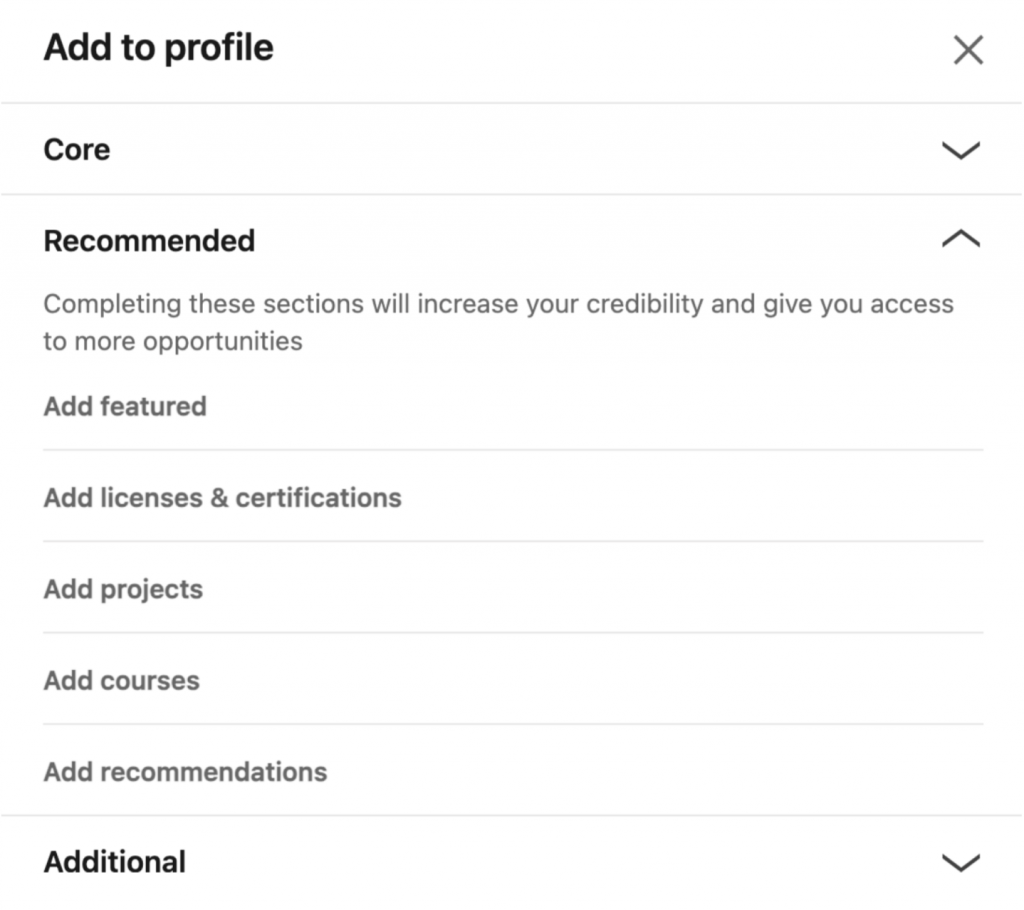Collapse the Recommended section chevron
This screenshot has height=910, width=1024.
click(961, 240)
